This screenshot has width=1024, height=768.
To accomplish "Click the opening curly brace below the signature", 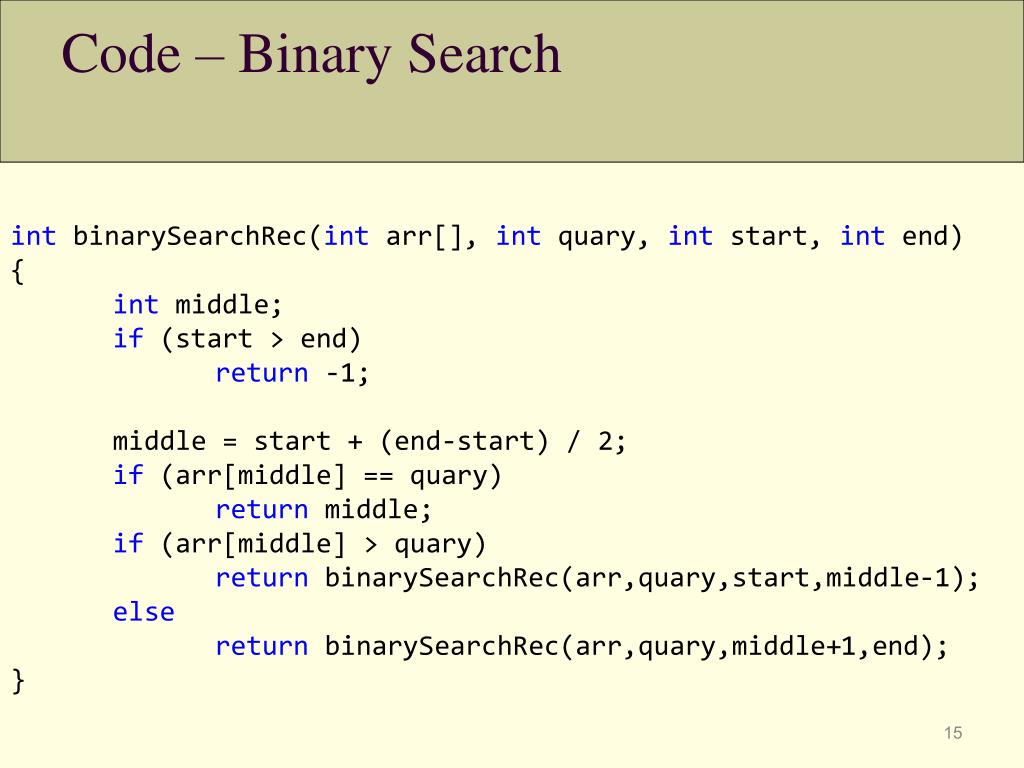I will pos(18,271).
